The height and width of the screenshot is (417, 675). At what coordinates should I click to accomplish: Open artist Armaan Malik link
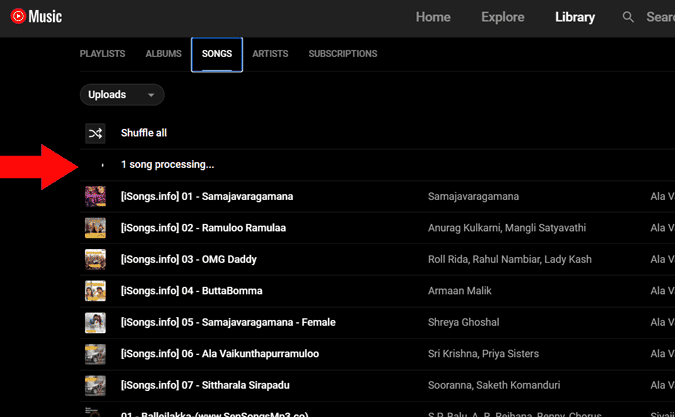[x=459, y=291]
